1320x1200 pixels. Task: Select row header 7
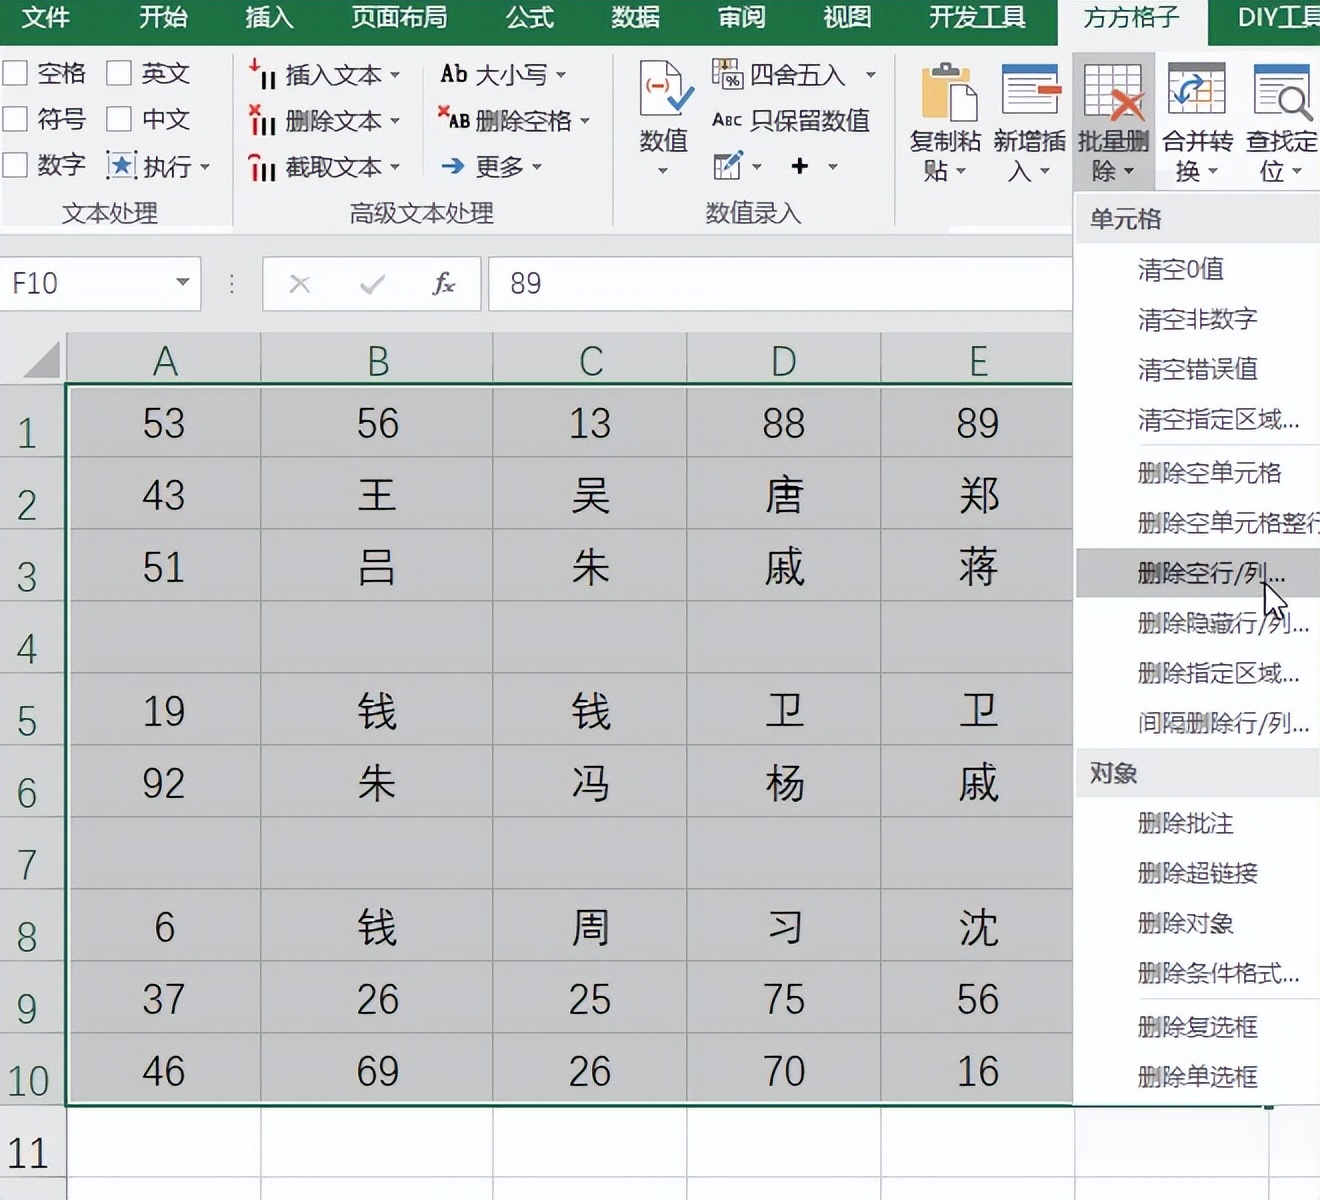pyautogui.click(x=29, y=864)
